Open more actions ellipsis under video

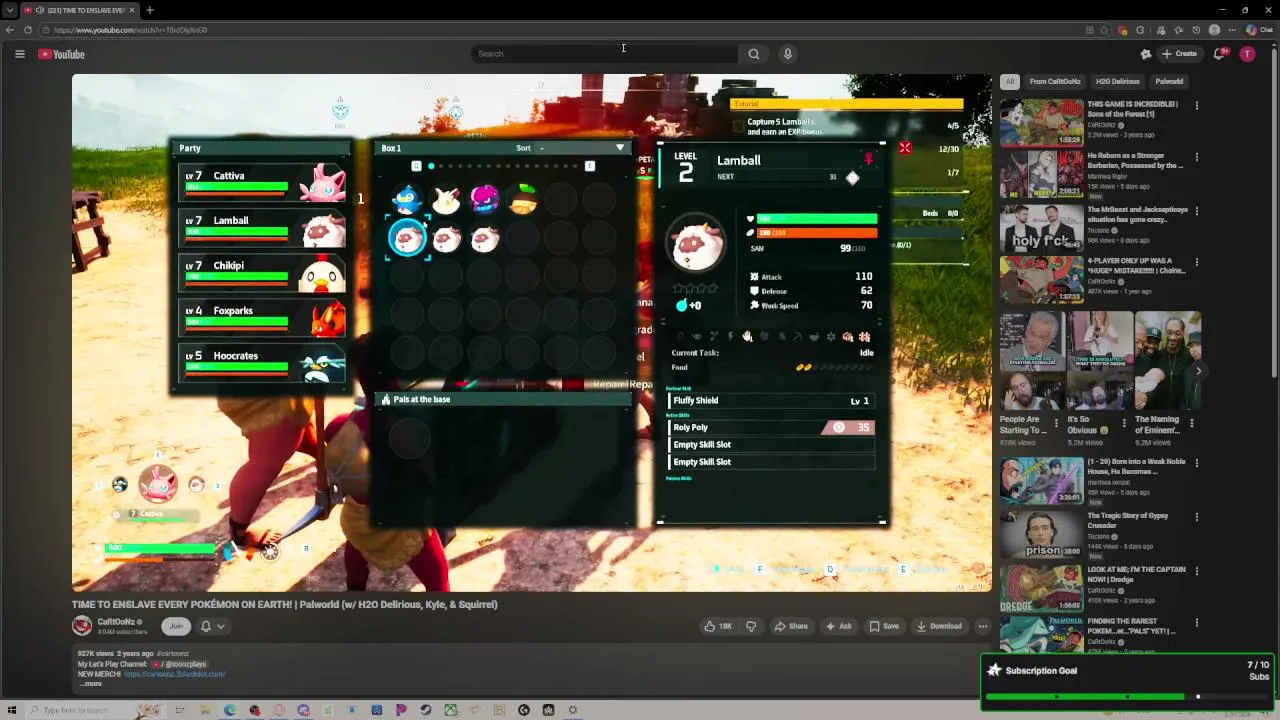(x=983, y=626)
